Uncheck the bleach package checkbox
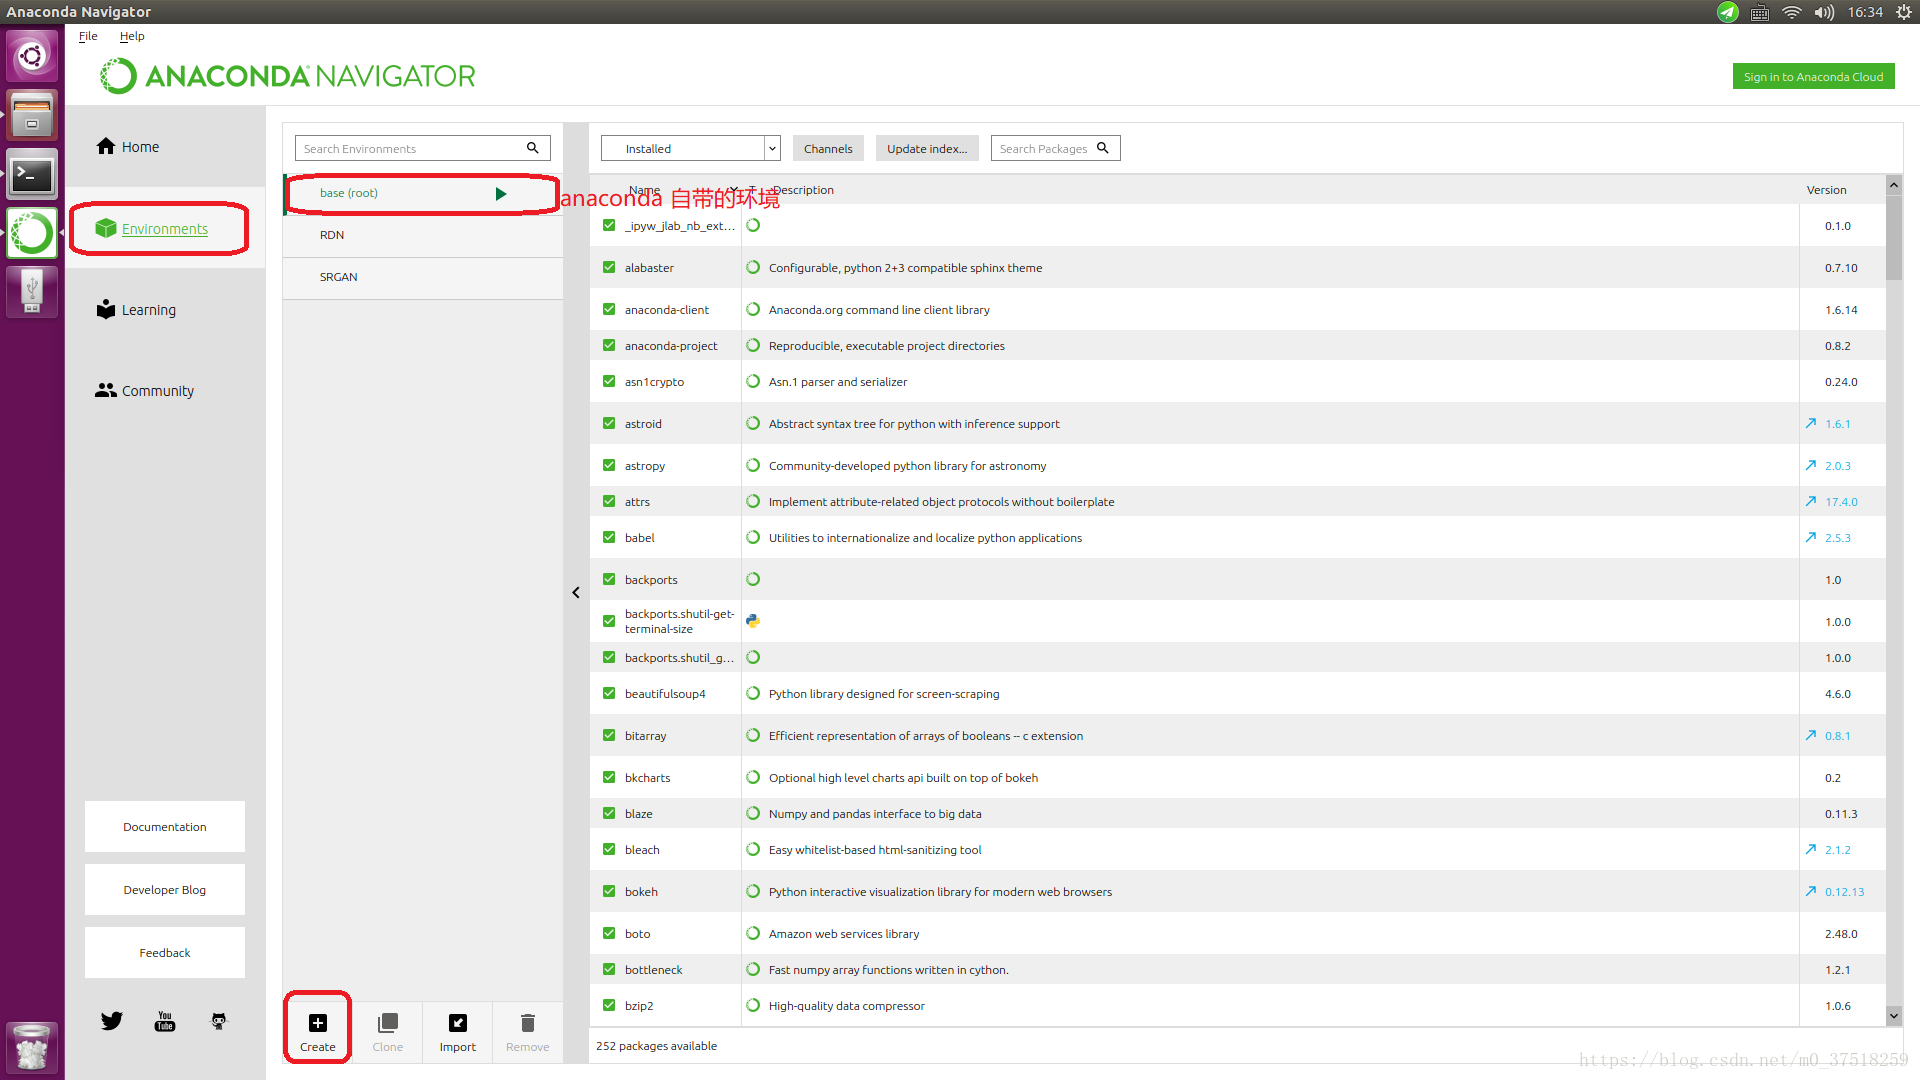 coord(609,850)
